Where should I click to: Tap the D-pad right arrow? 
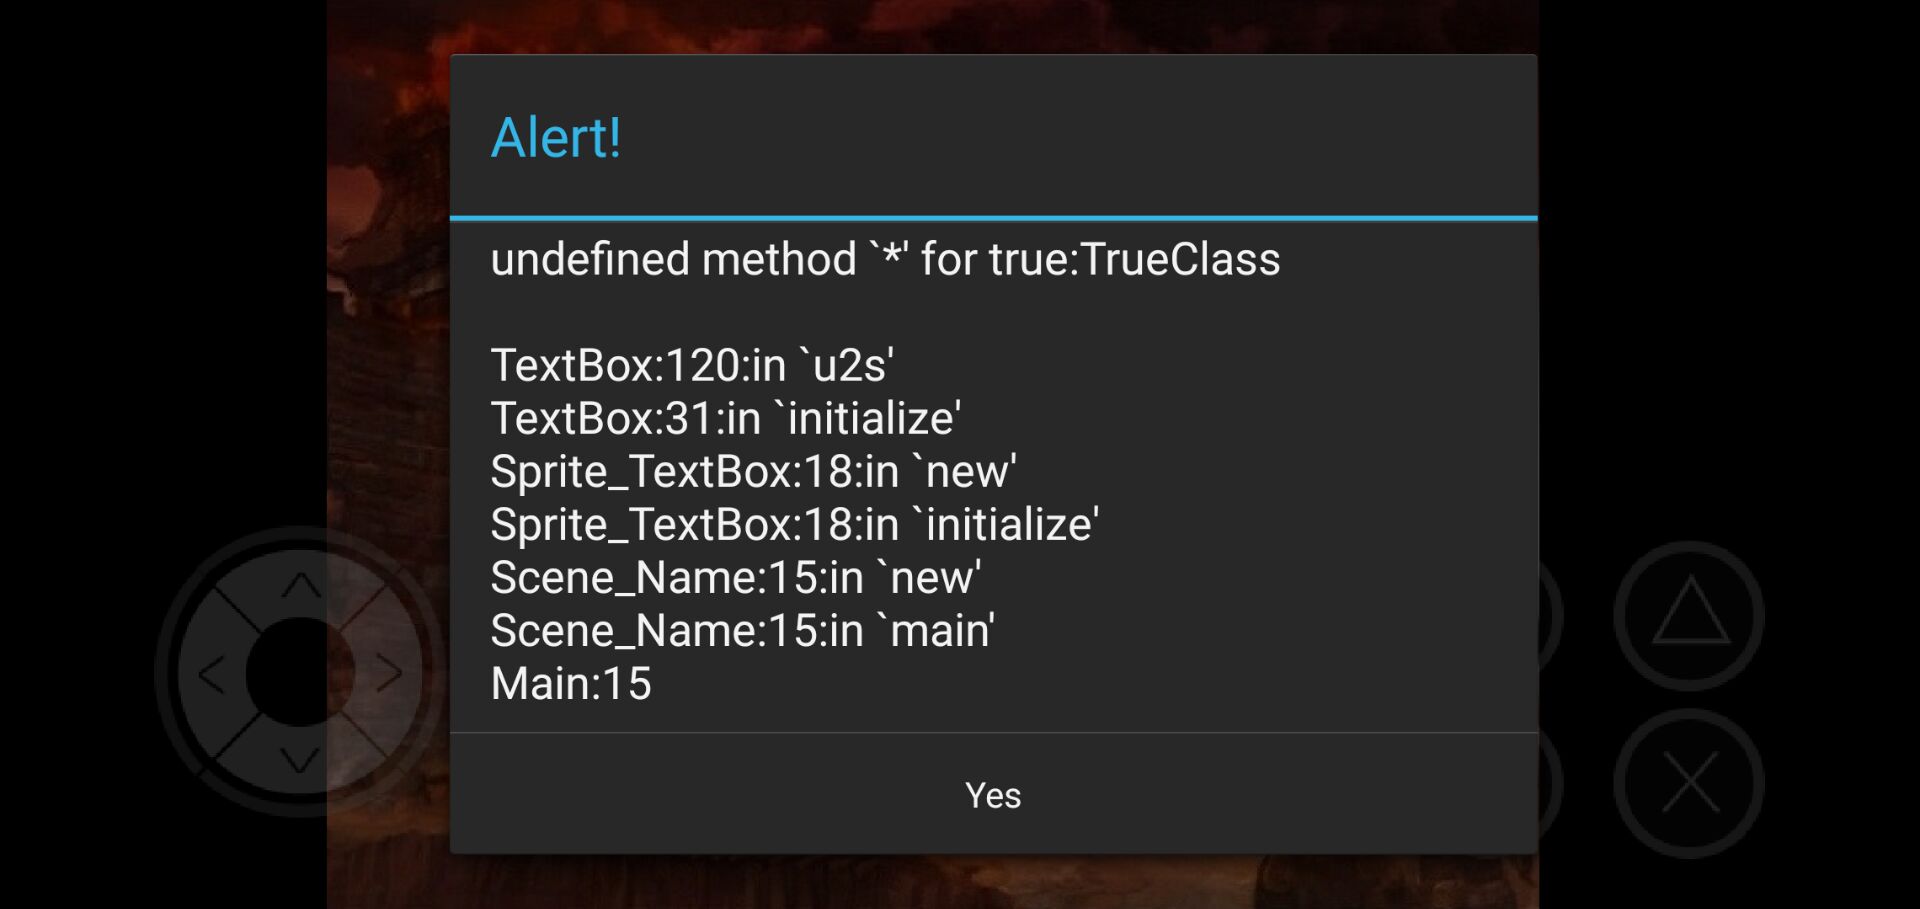point(388,672)
